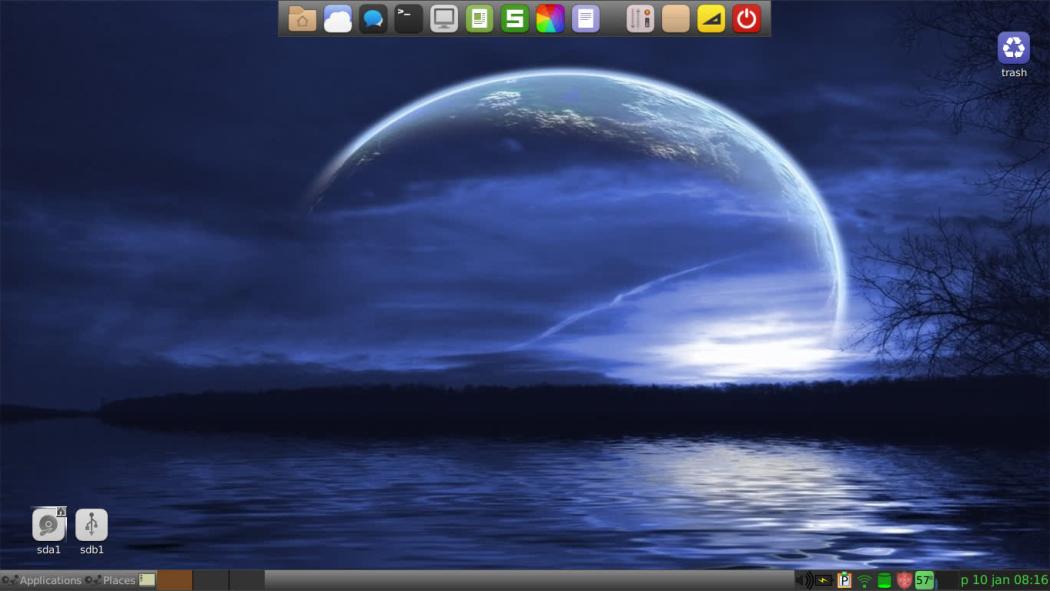This screenshot has width=1050, height=591.
Task: Click the small show-desktop panel icon
Action: tap(147, 580)
